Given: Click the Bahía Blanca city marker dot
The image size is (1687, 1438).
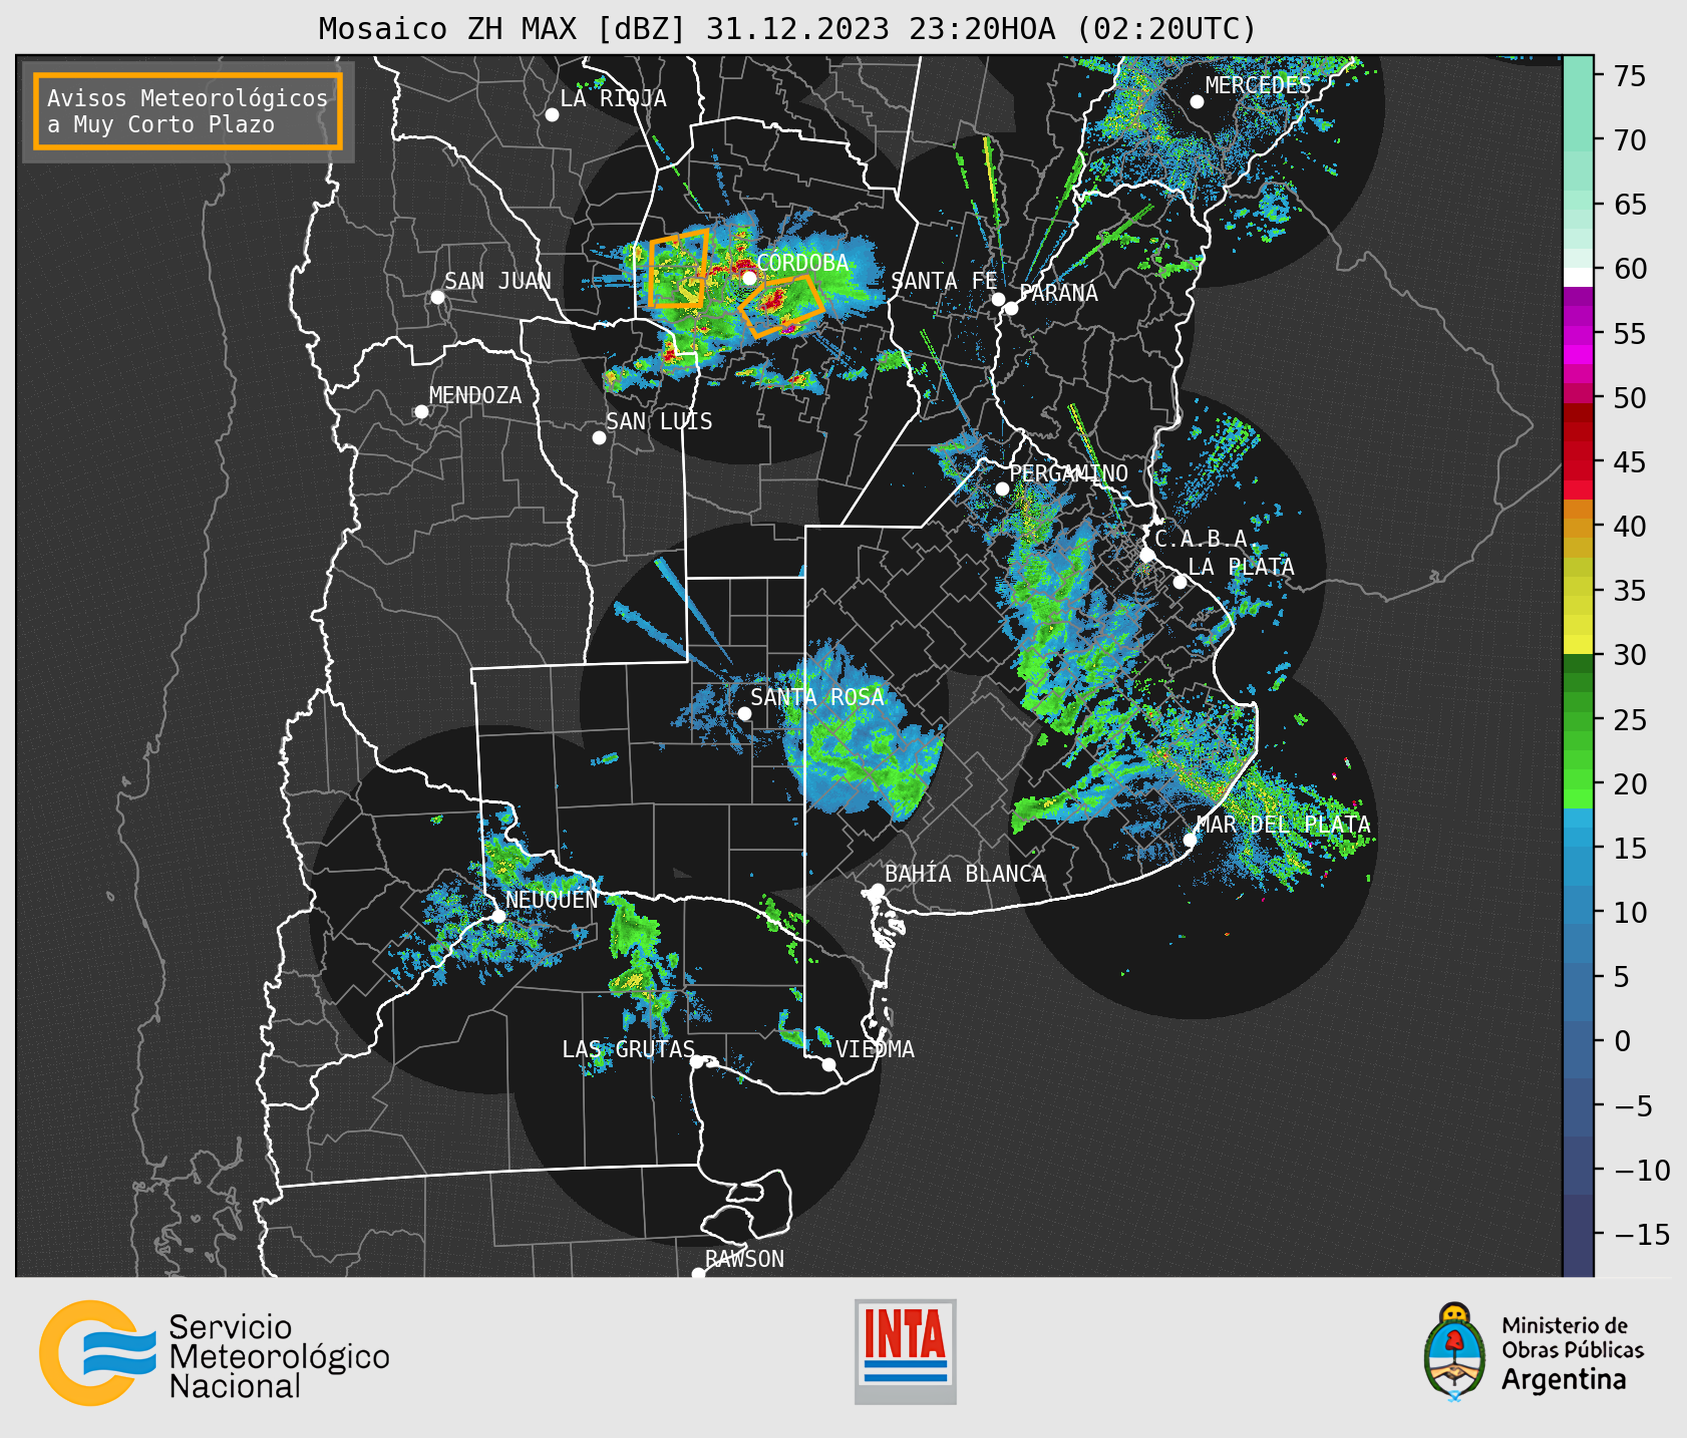Looking at the screenshot, I should [x=877, y=890].
